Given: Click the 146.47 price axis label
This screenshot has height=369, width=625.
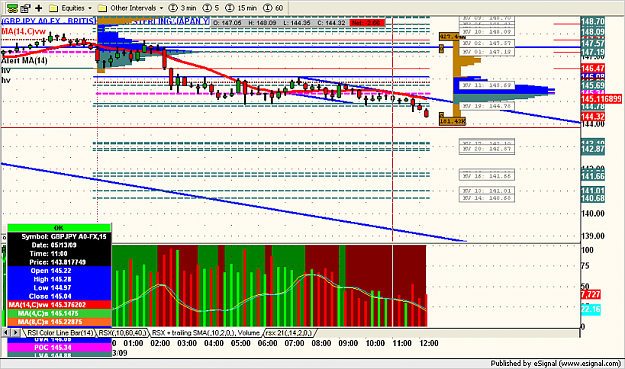Looking at the screenshot, I should [593, 69].
